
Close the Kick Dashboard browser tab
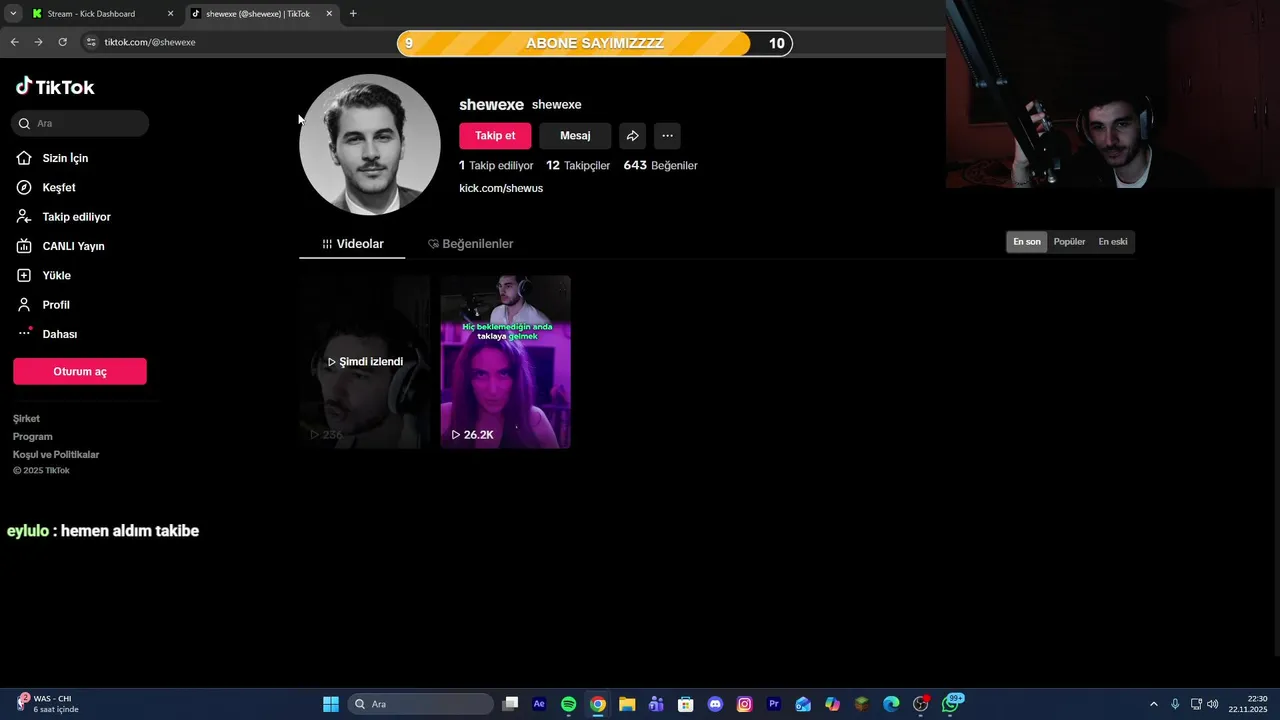coord(170,14)
